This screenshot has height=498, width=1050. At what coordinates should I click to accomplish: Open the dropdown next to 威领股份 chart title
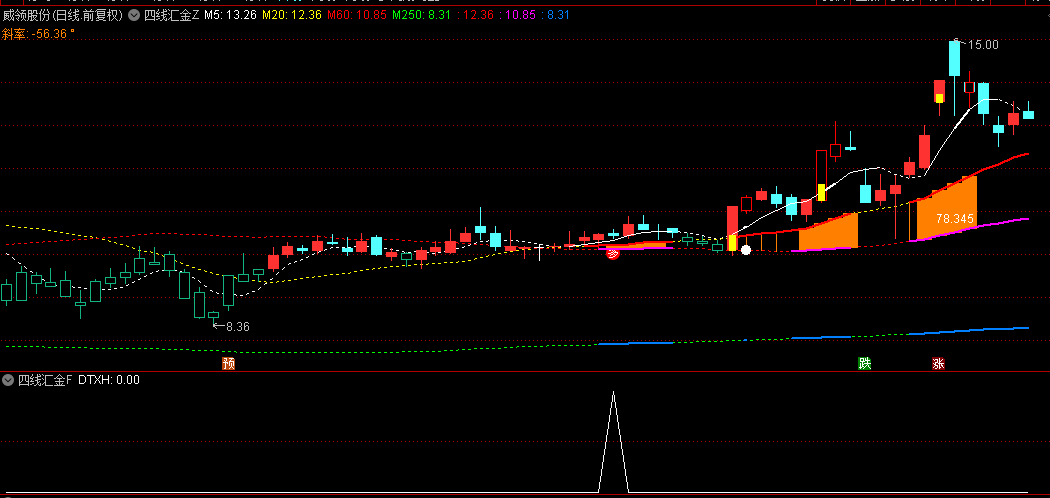click(134, 15)
